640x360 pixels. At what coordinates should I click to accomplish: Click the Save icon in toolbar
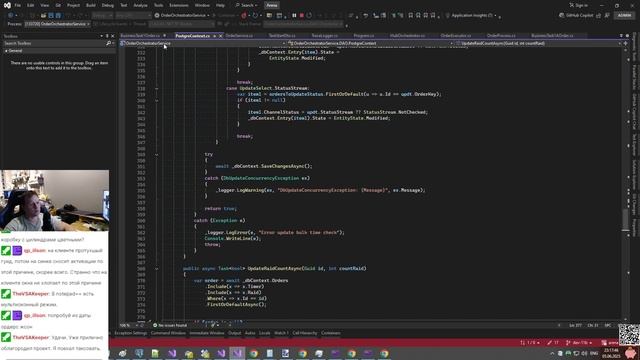point(51,16)
